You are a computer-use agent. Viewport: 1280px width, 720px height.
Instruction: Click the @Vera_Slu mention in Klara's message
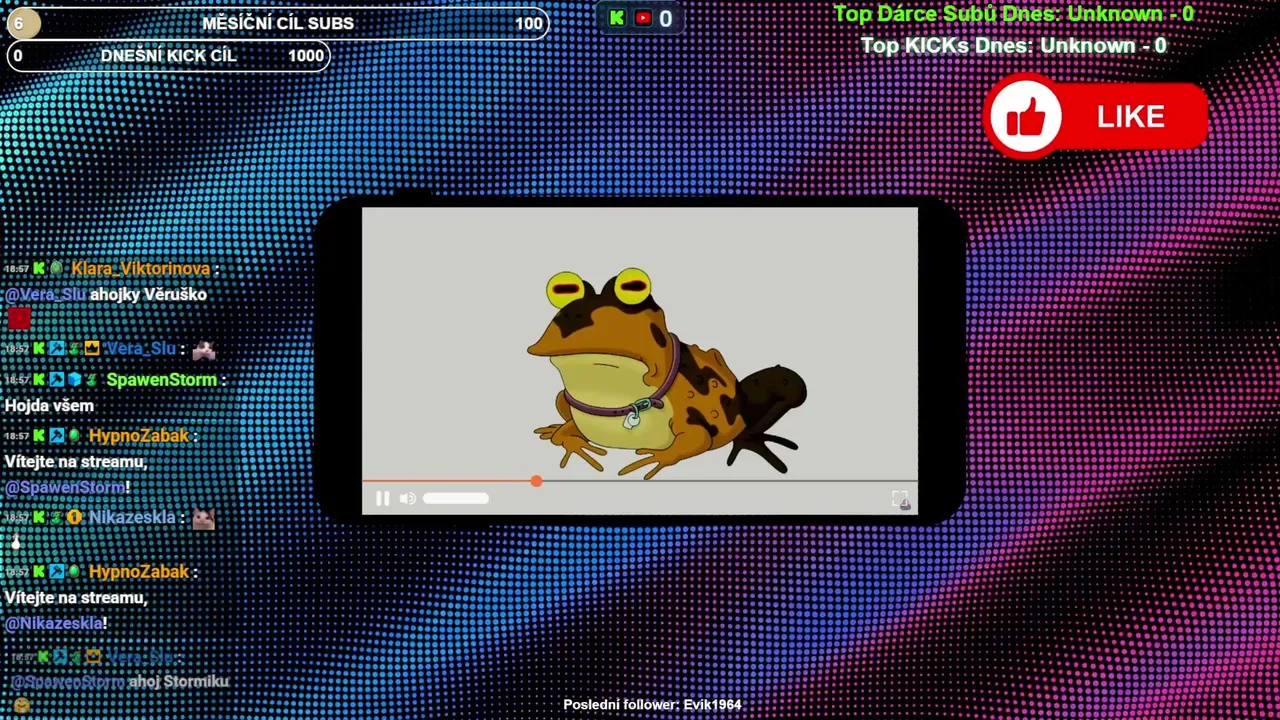click(46, 295)
